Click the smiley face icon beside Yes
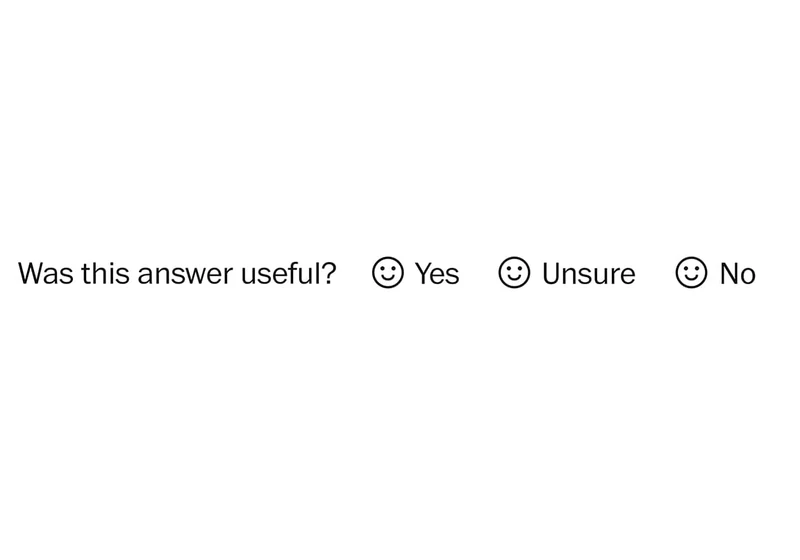Screen dimensions: 800x560 [388, 272]
